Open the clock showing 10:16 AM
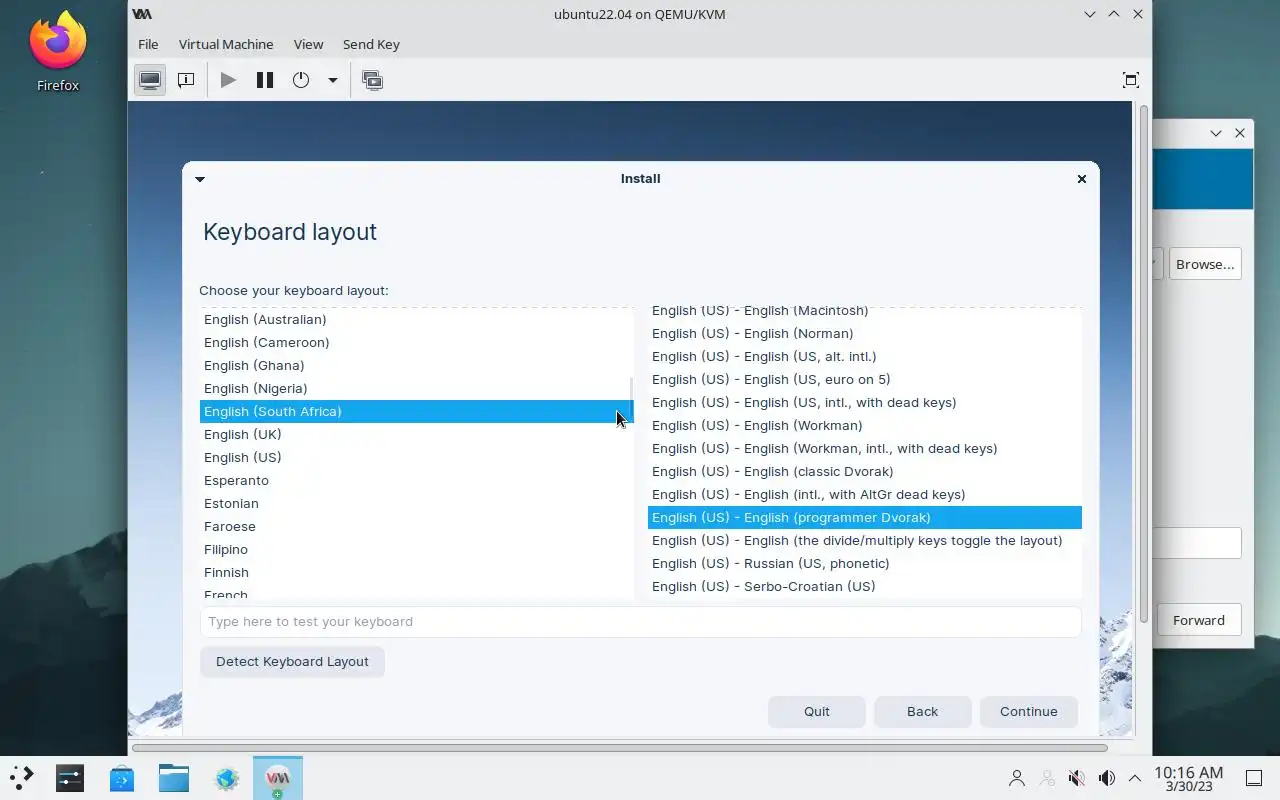 pyautogui.click(x=1188, y=778)
